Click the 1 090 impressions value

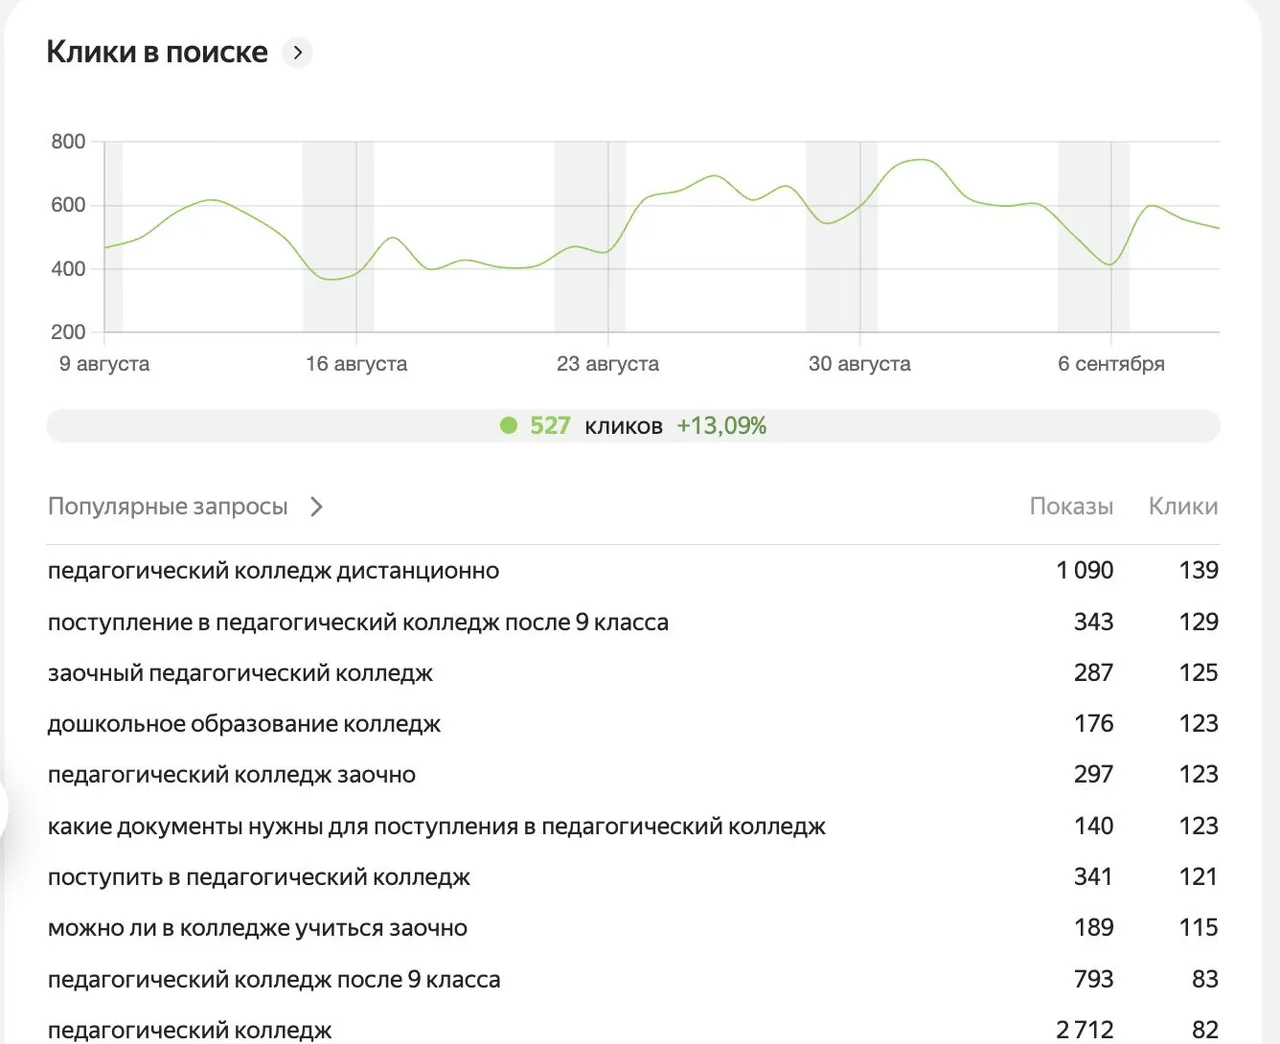(1085, 570)
